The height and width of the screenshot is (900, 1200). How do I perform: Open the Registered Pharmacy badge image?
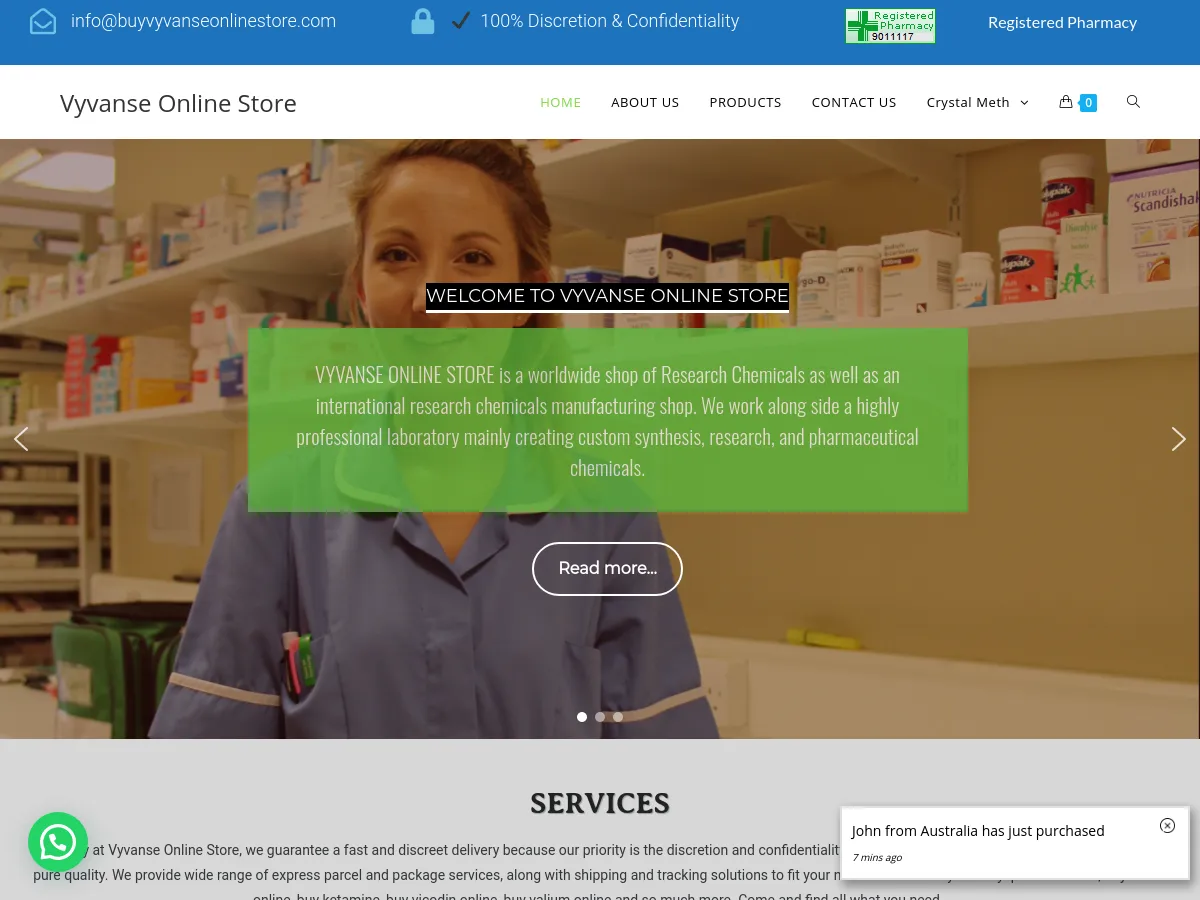click(x=890, y=26)
